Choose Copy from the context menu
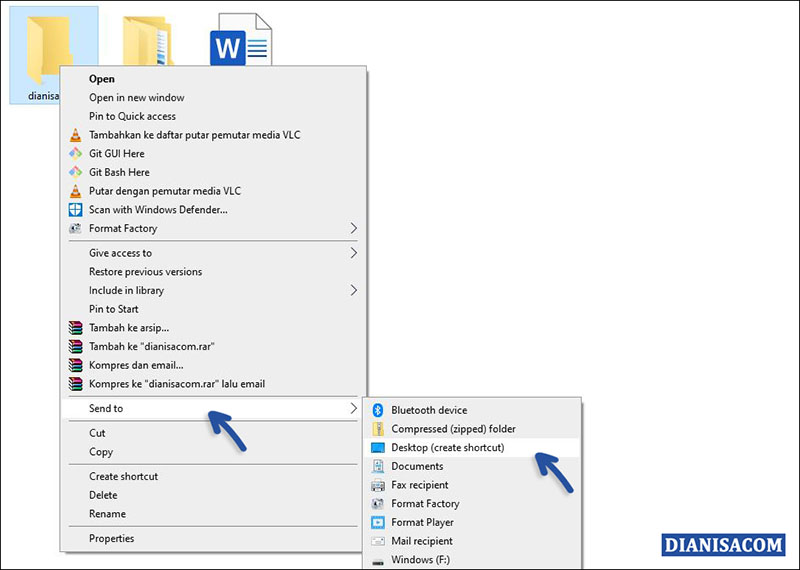The height and width of the screenshot is (570, 800). tap(213, 452)
